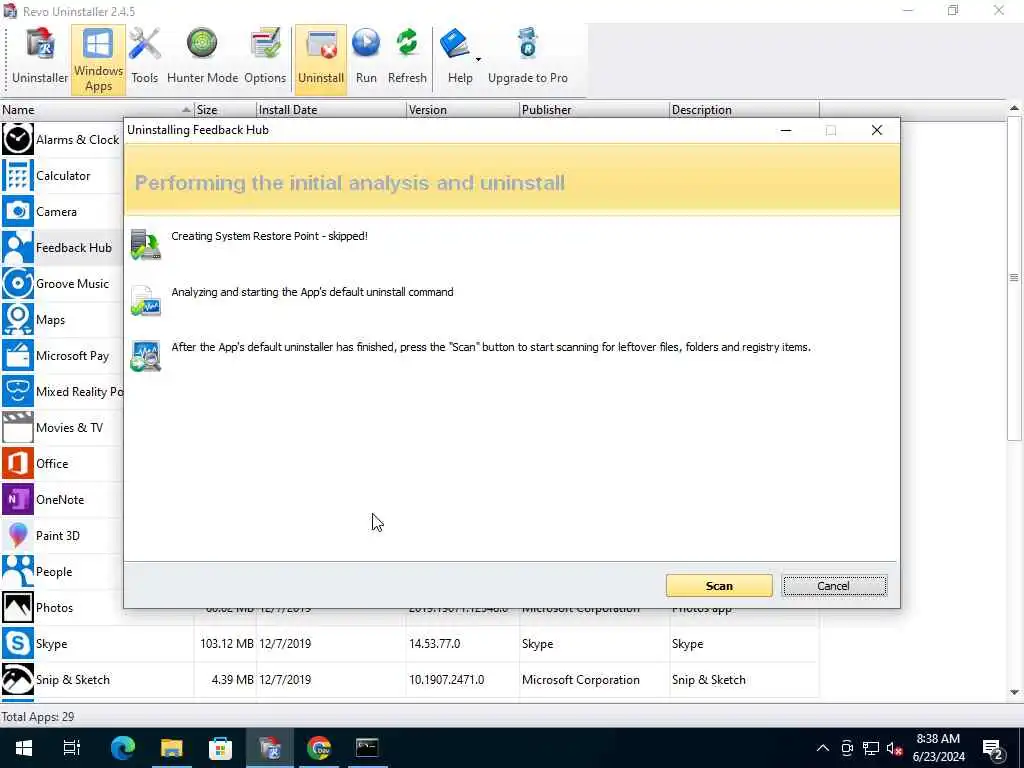Click the apps list vertical scrollbar
Screen dimensions: 1024x768
[x=1014, y=279]
